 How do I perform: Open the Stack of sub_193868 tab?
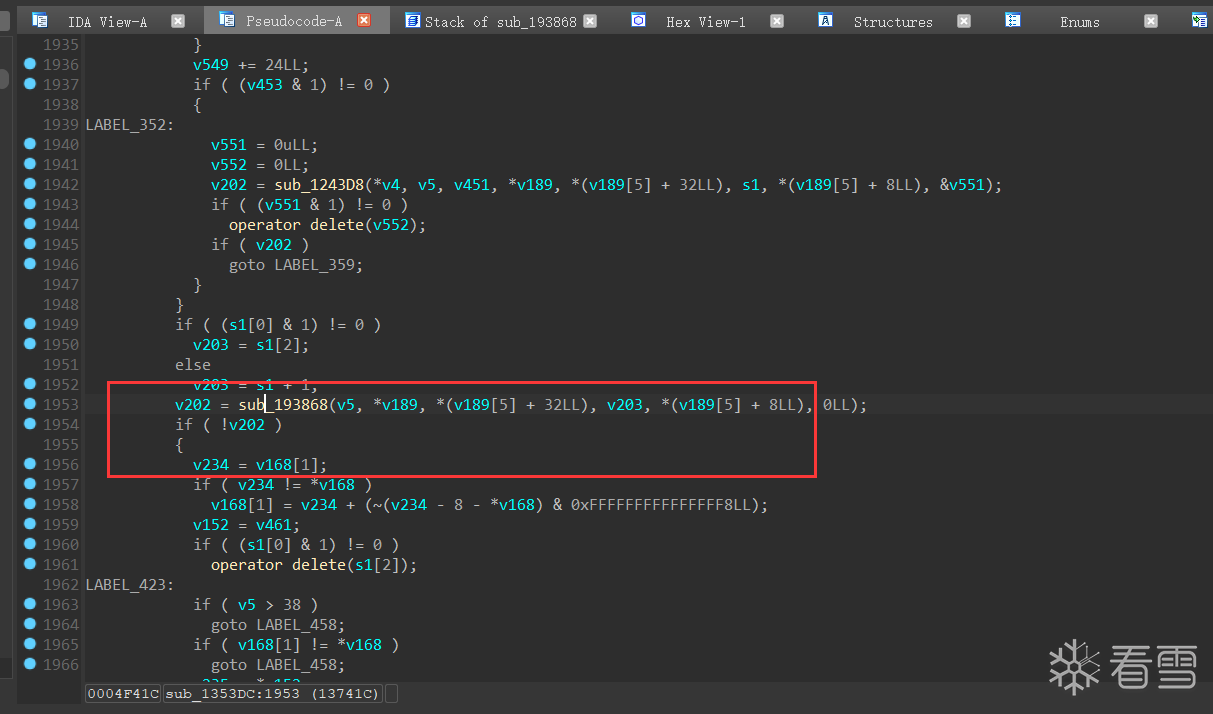click(500, 21)
